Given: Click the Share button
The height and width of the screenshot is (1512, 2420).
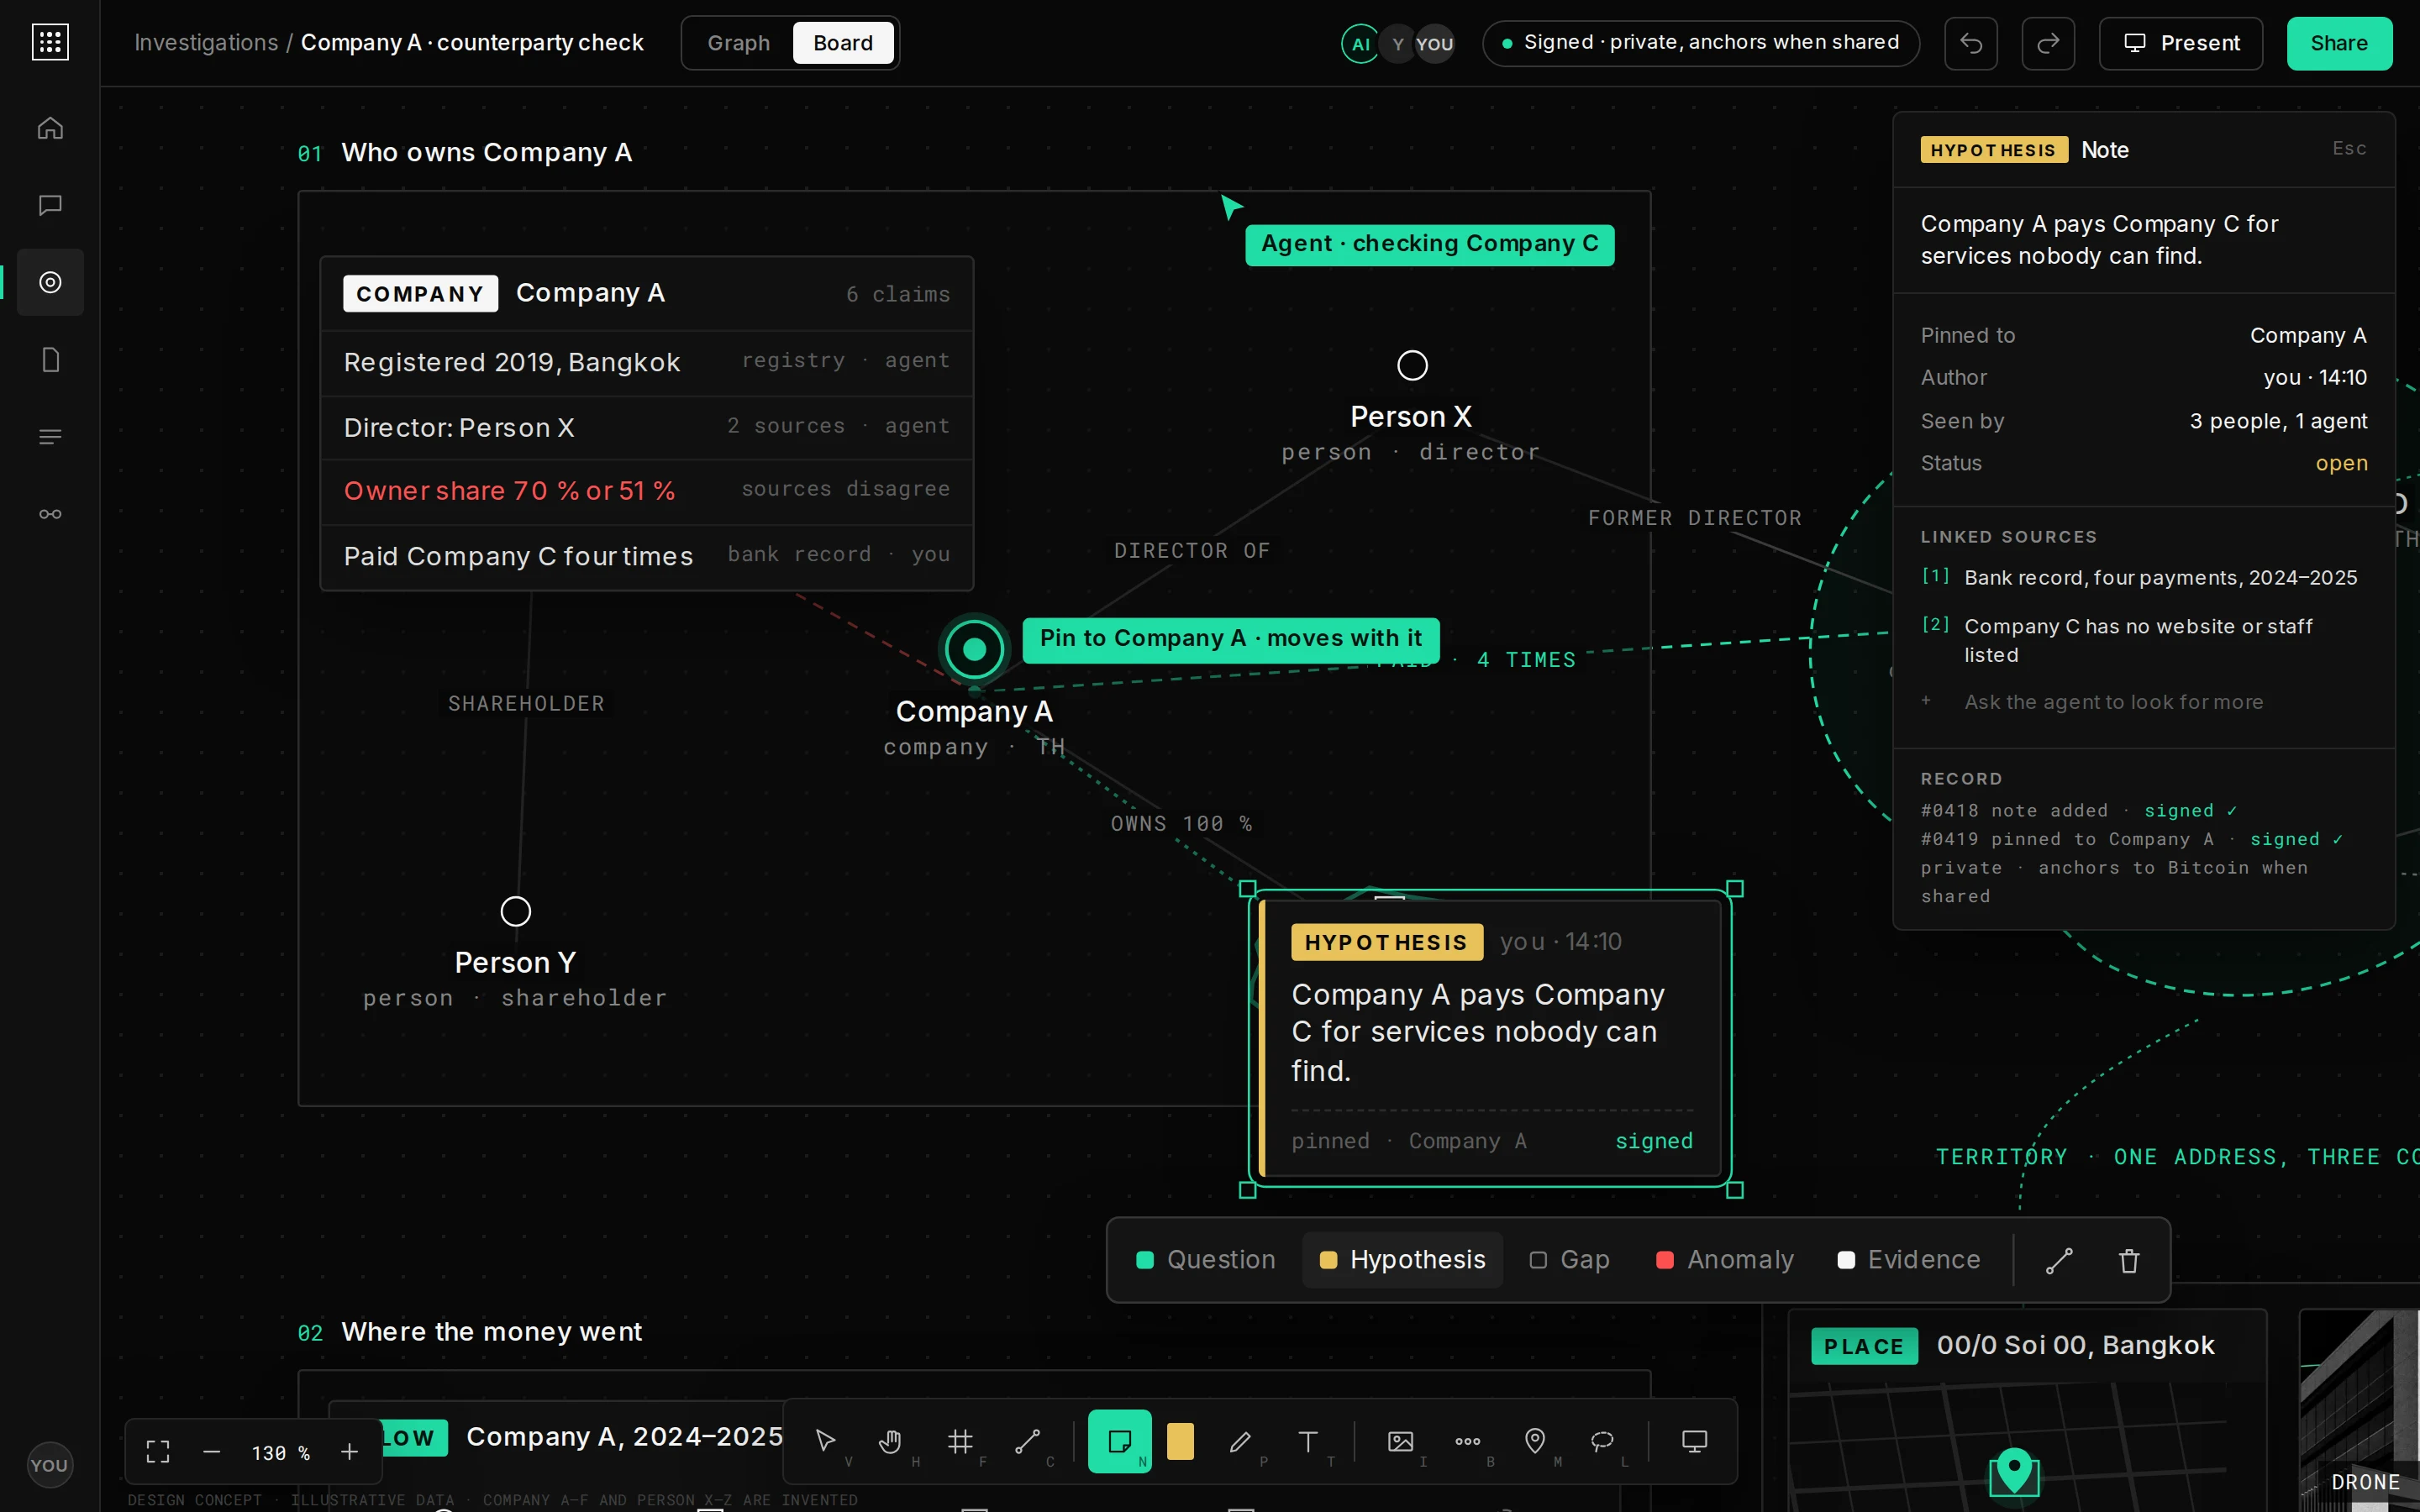Looking at the screenshot, I should pos(2339,43).
